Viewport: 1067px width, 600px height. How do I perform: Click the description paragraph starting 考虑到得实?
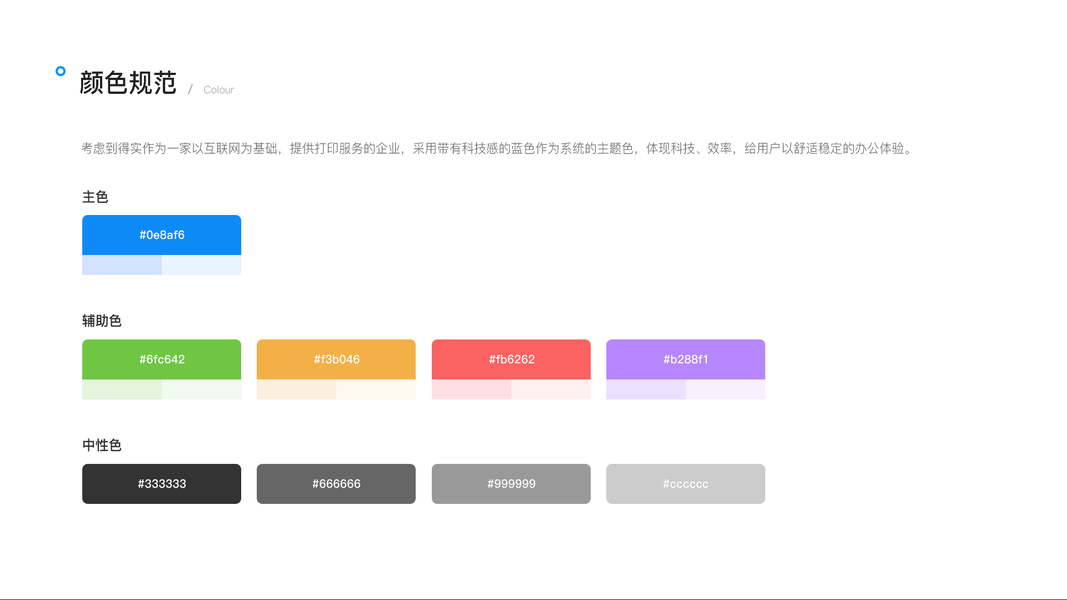pos(497,148)
